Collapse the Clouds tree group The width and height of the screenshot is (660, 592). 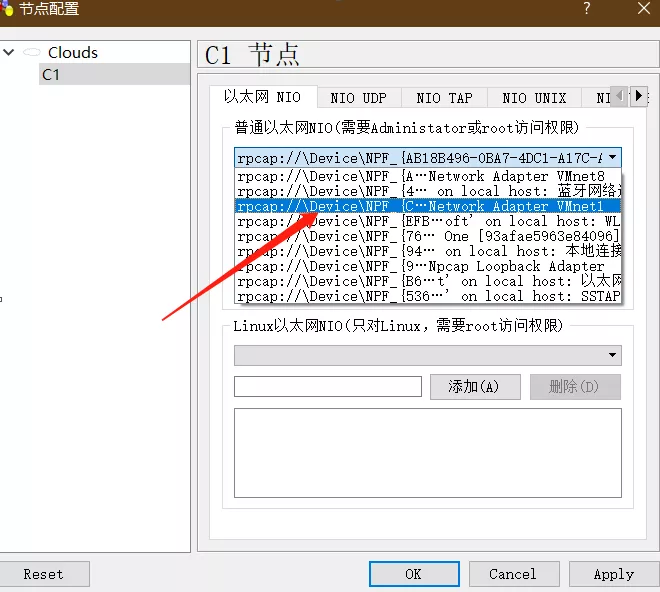pyautogui.click(x=9, y=52)
